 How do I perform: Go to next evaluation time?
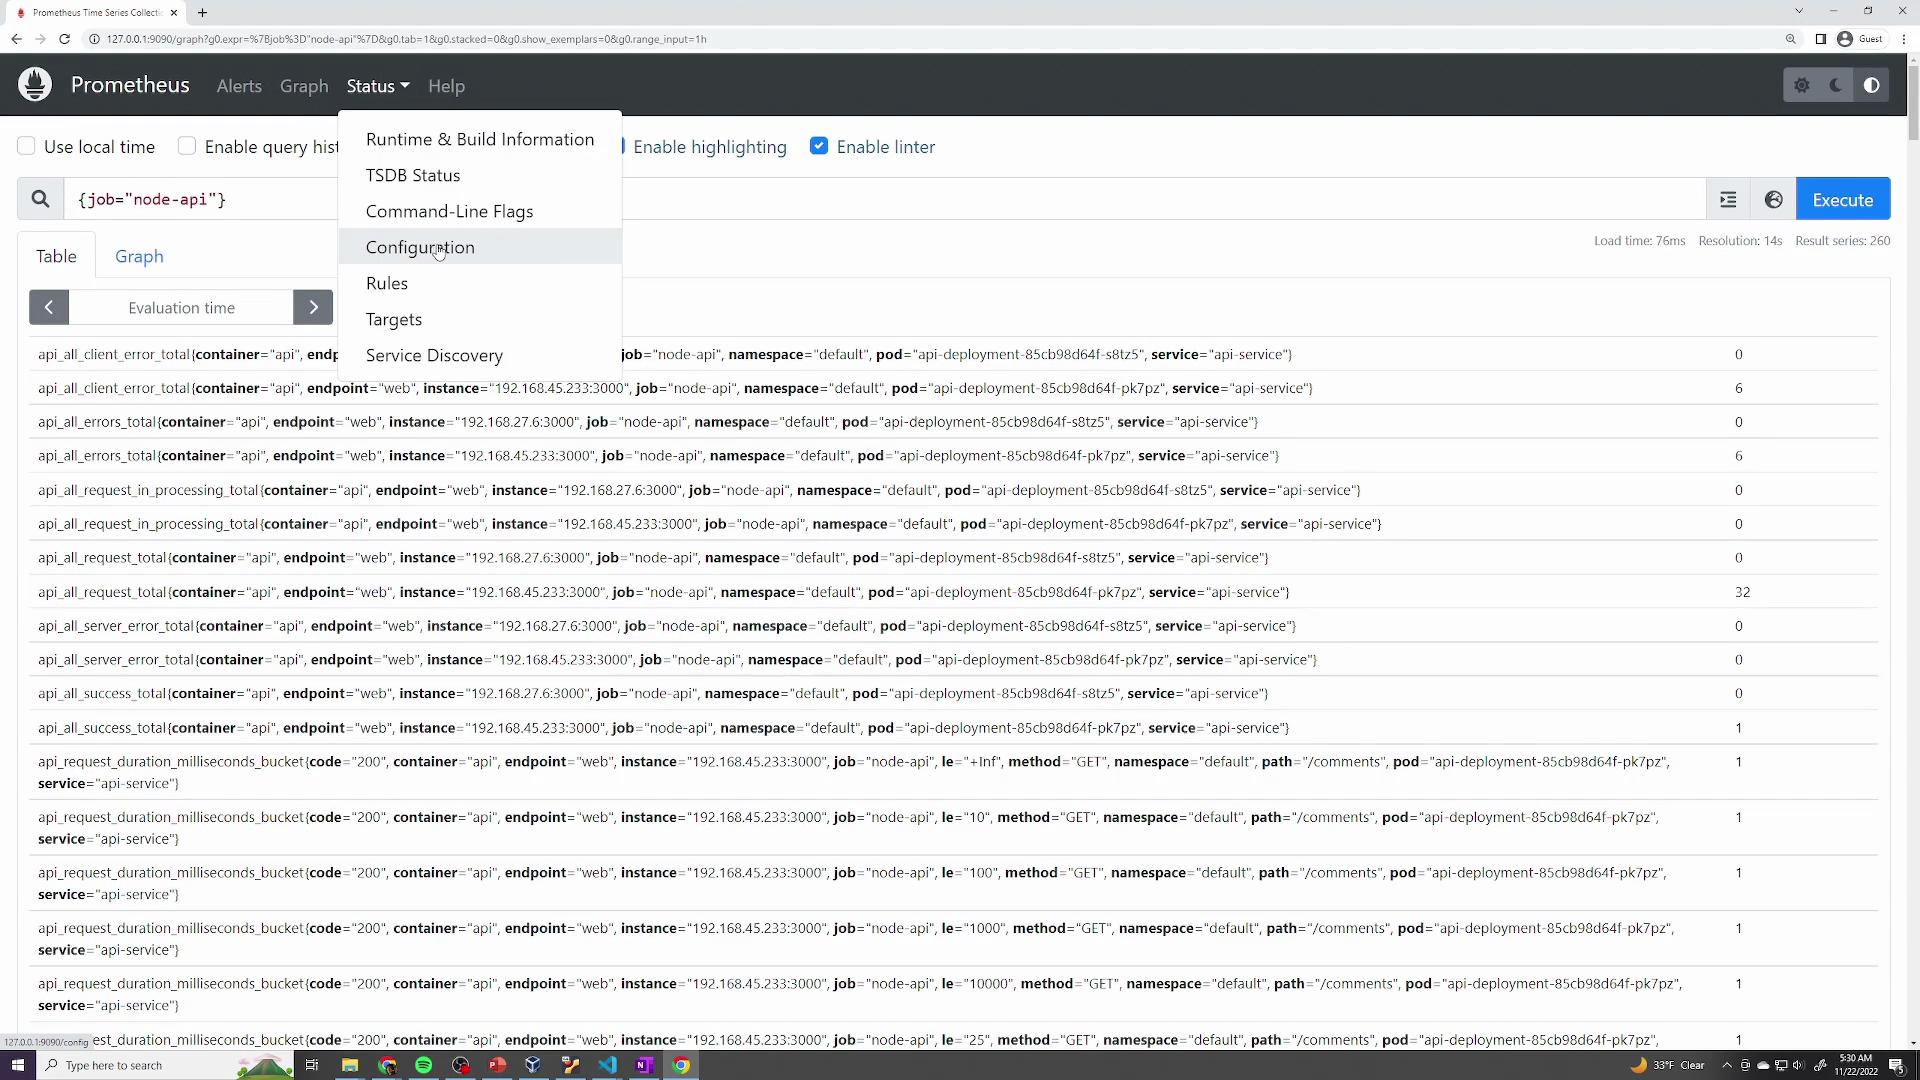(x=313, y=307)
